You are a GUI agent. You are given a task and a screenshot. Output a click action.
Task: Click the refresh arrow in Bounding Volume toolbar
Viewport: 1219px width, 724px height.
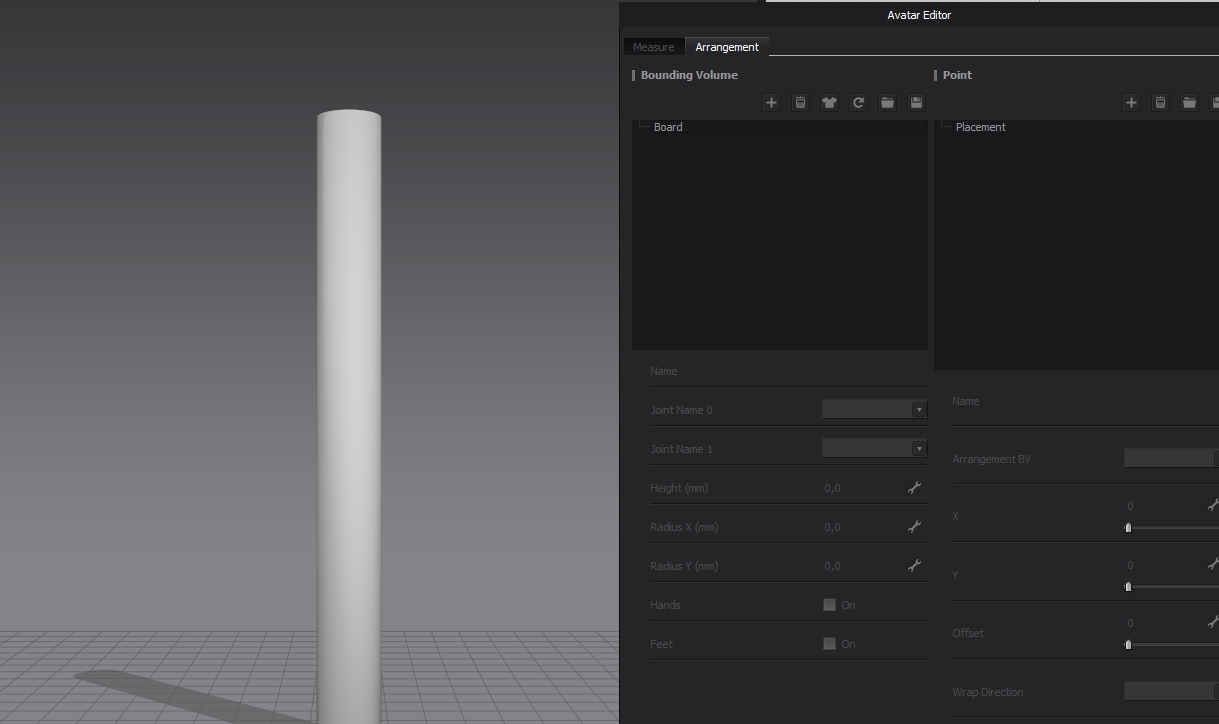[x=858, y=103]
